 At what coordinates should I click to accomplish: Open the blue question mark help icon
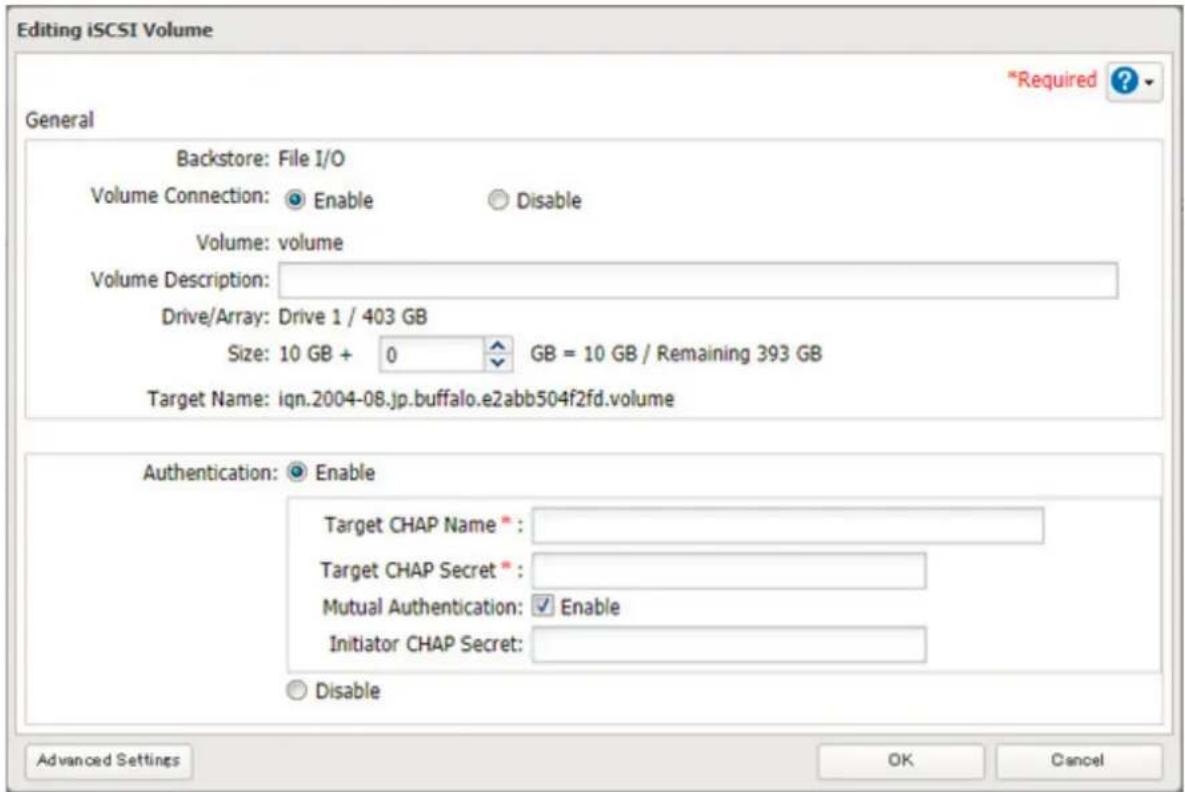tap(1125, 80)
